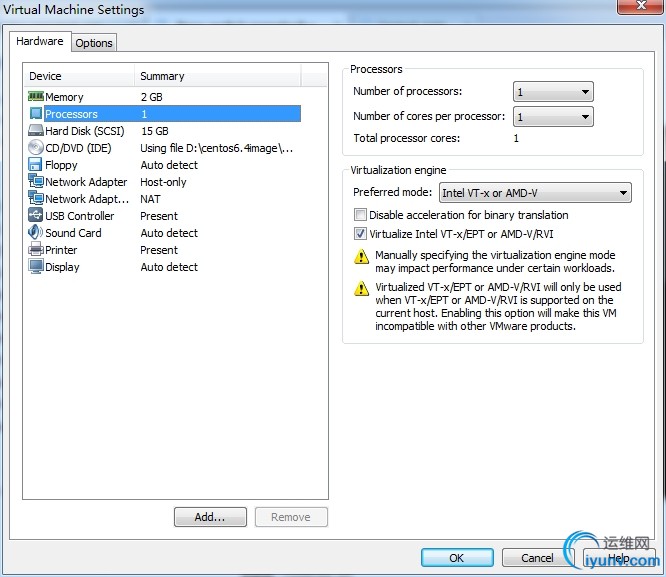Click 'Using file D:\centos6.4image\...' summary
666x577 pixels.
pos(217,148)
